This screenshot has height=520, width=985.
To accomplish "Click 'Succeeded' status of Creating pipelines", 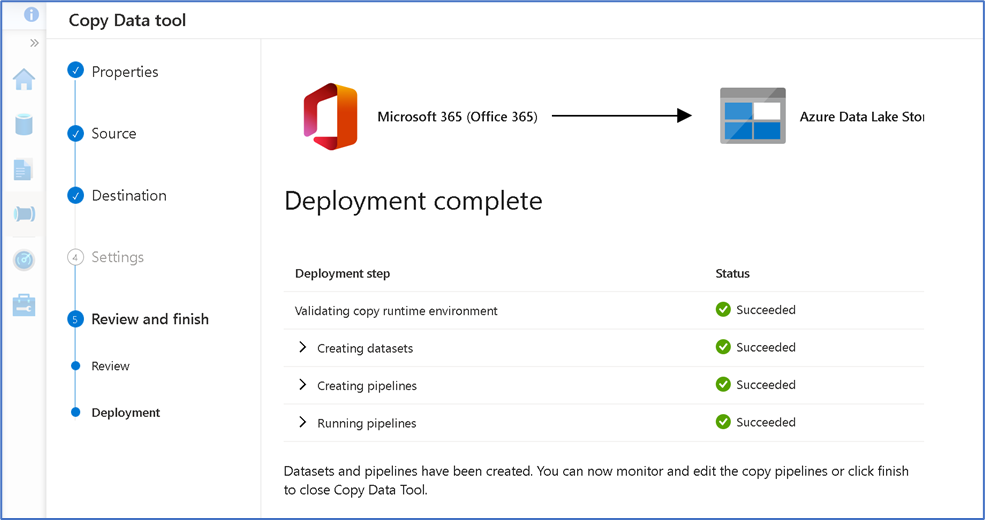I will (766, 385).
